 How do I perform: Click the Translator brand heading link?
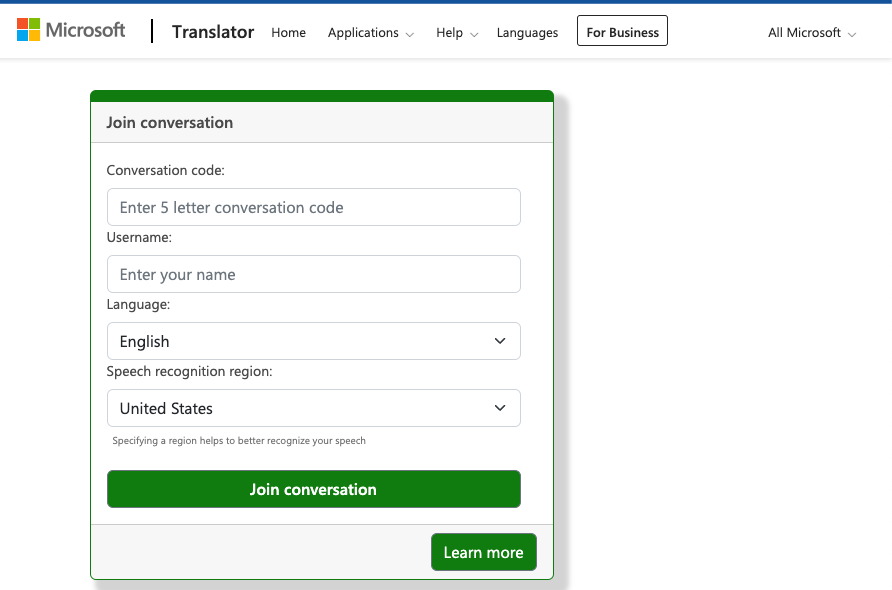(x=212, y=32)
